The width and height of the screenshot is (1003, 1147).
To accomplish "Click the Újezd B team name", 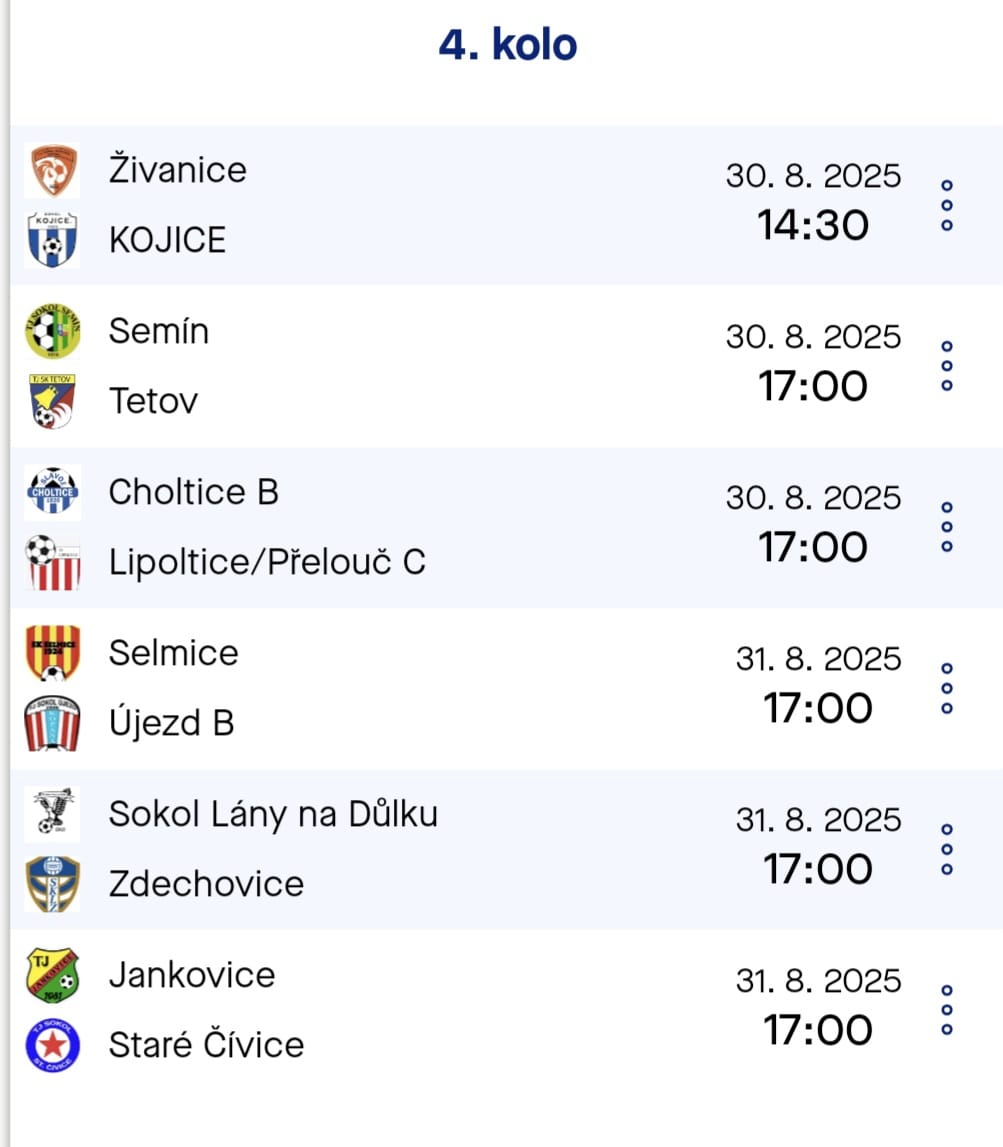I will (172, 723).
